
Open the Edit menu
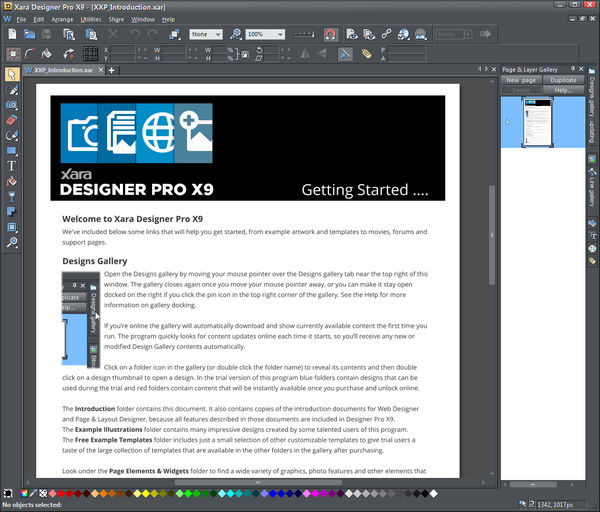(39, 20)
